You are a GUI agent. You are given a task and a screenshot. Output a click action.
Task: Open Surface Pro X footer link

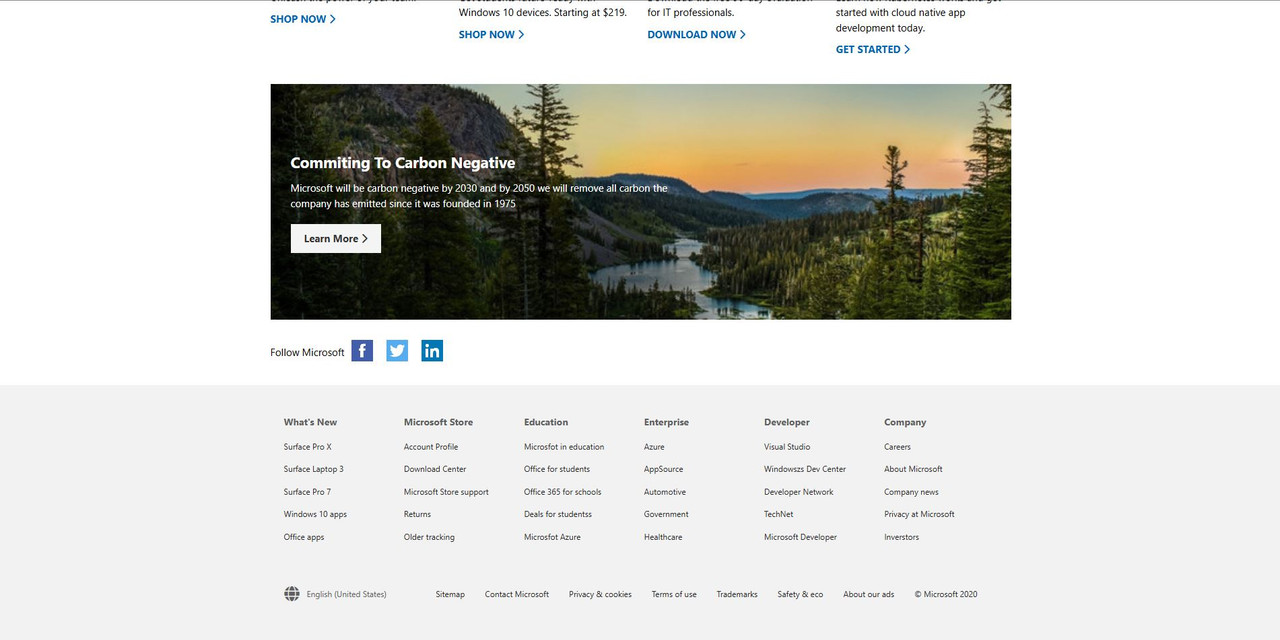[308, 447]
